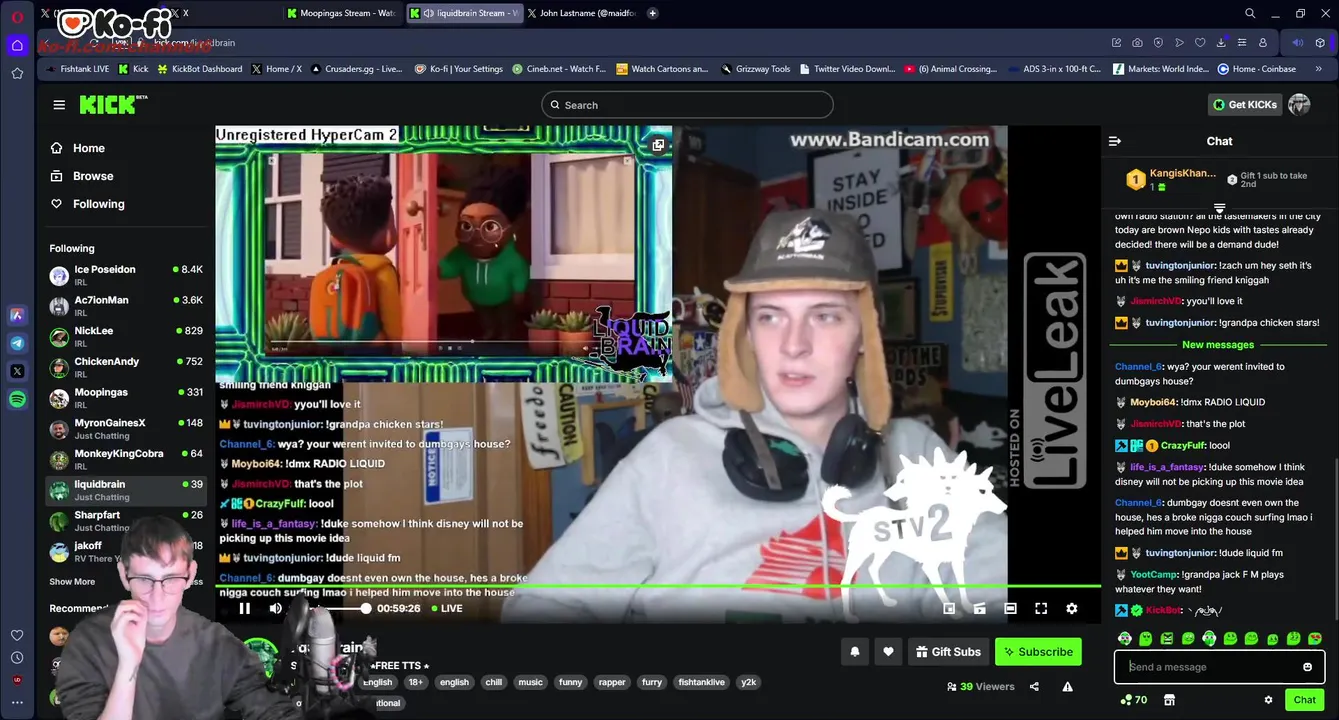Open the user profile avatar menu
Viewport: 1339px width, 720px height.
[x=1299, y=104]
